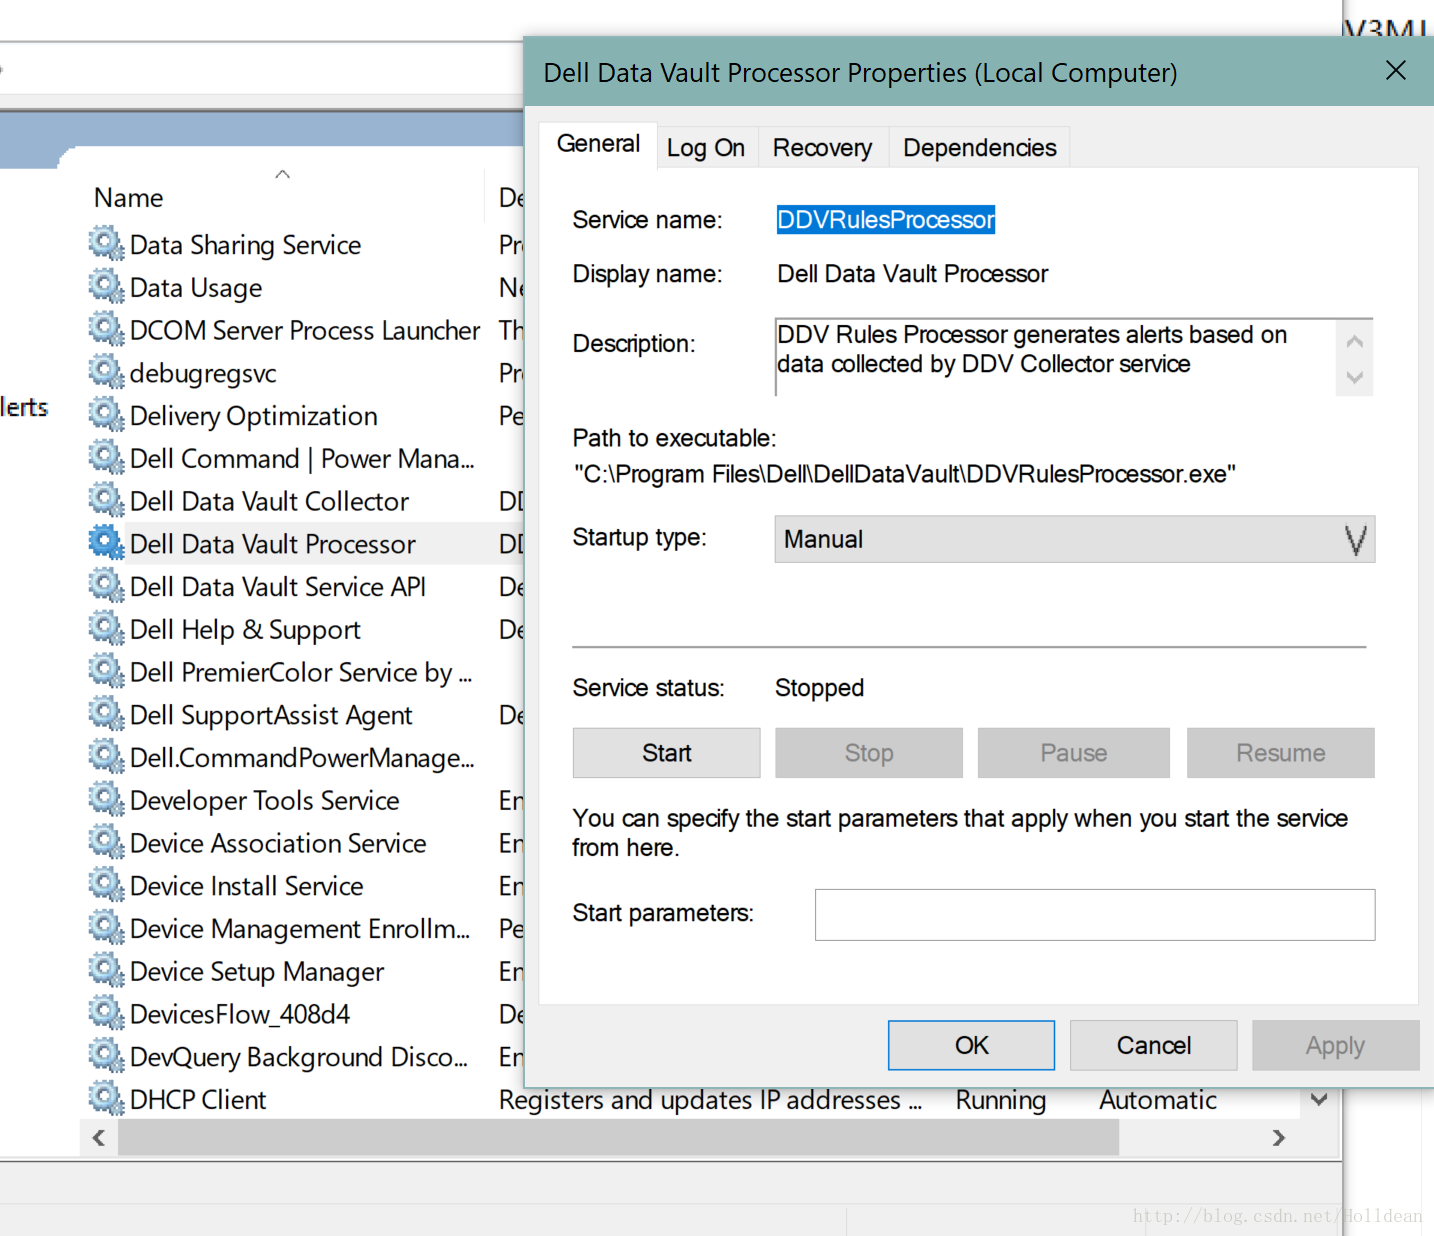
Task: Click DHCP Client description about IP addresses
Action: click(711, 1100)
